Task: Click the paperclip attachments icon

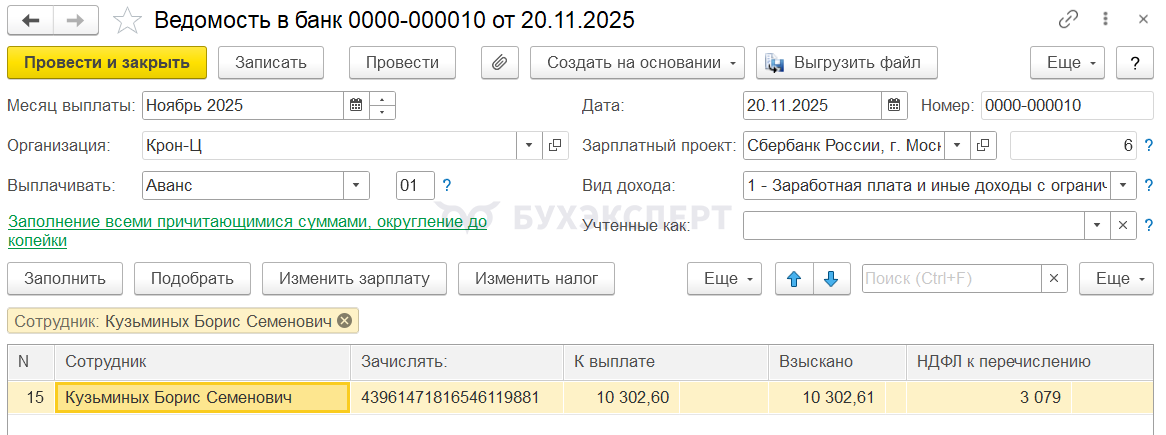Action: coord(499,62)
